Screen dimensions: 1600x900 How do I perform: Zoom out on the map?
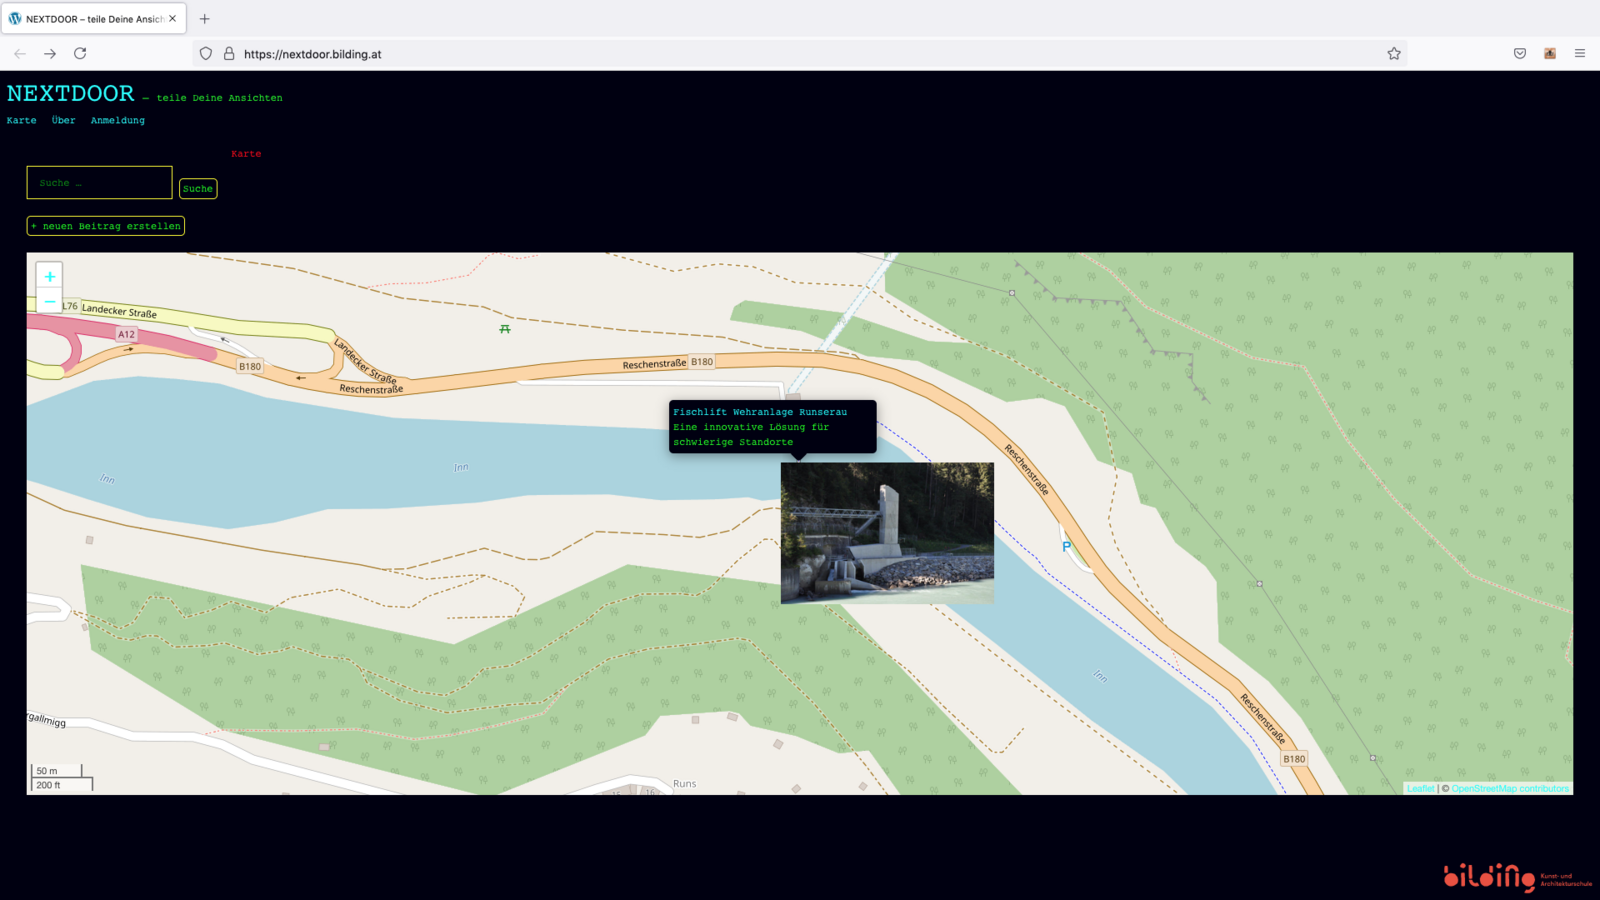tap(50, 301)
